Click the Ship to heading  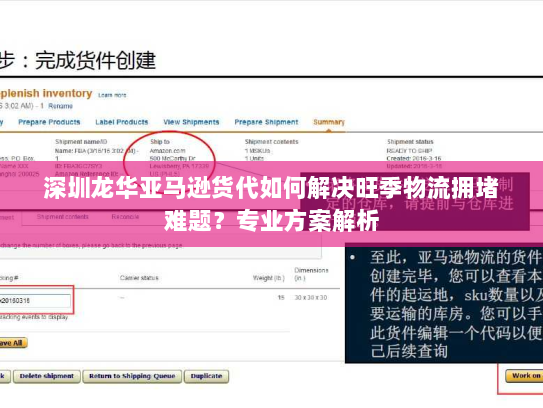[160, 142]
